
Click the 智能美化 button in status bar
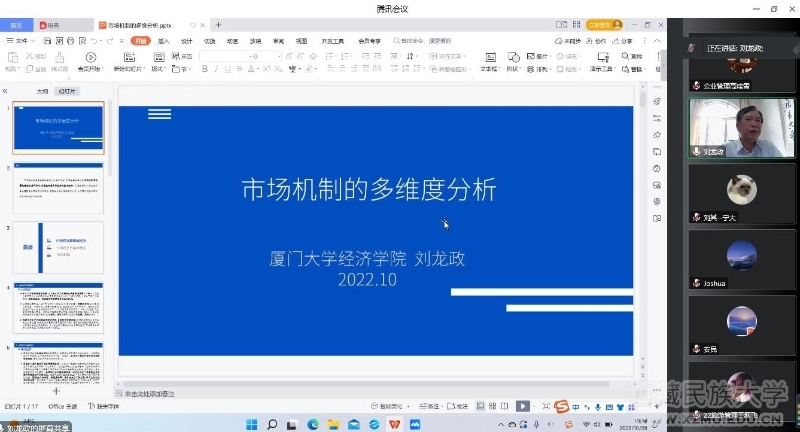pyautogui.click(x=390, y=406)
